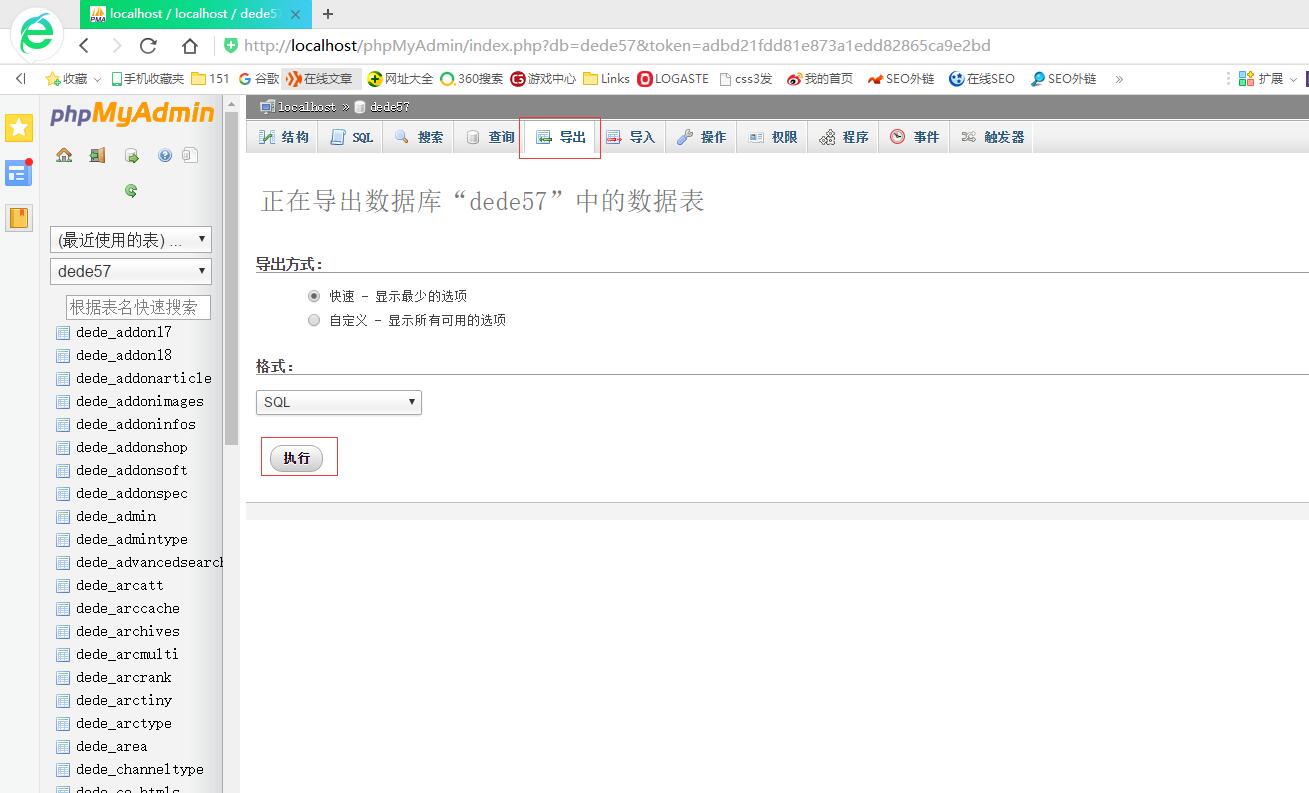The height and width of the screenshot is (793, 1309).
Task: Open the 网址大全 bookmark
Action: click(400, 78)
